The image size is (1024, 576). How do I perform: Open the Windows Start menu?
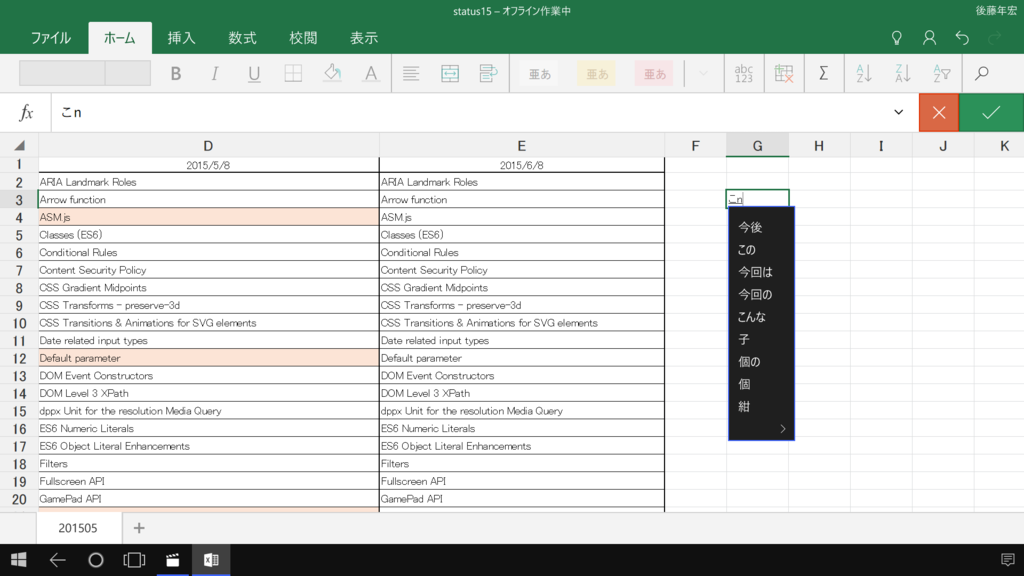coord(19,560)
